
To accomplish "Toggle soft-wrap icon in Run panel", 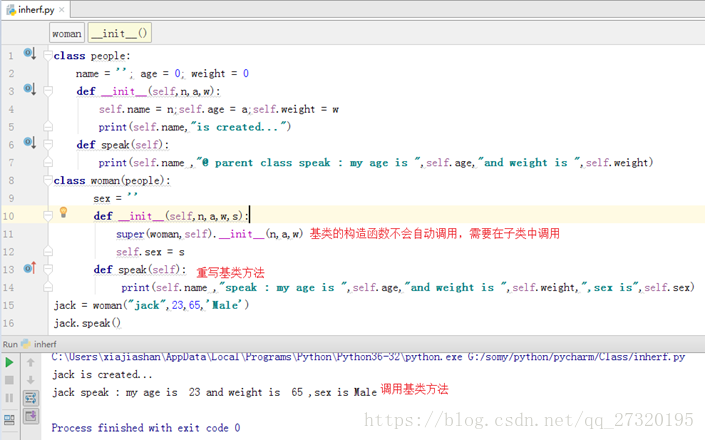I will [31, 398].
